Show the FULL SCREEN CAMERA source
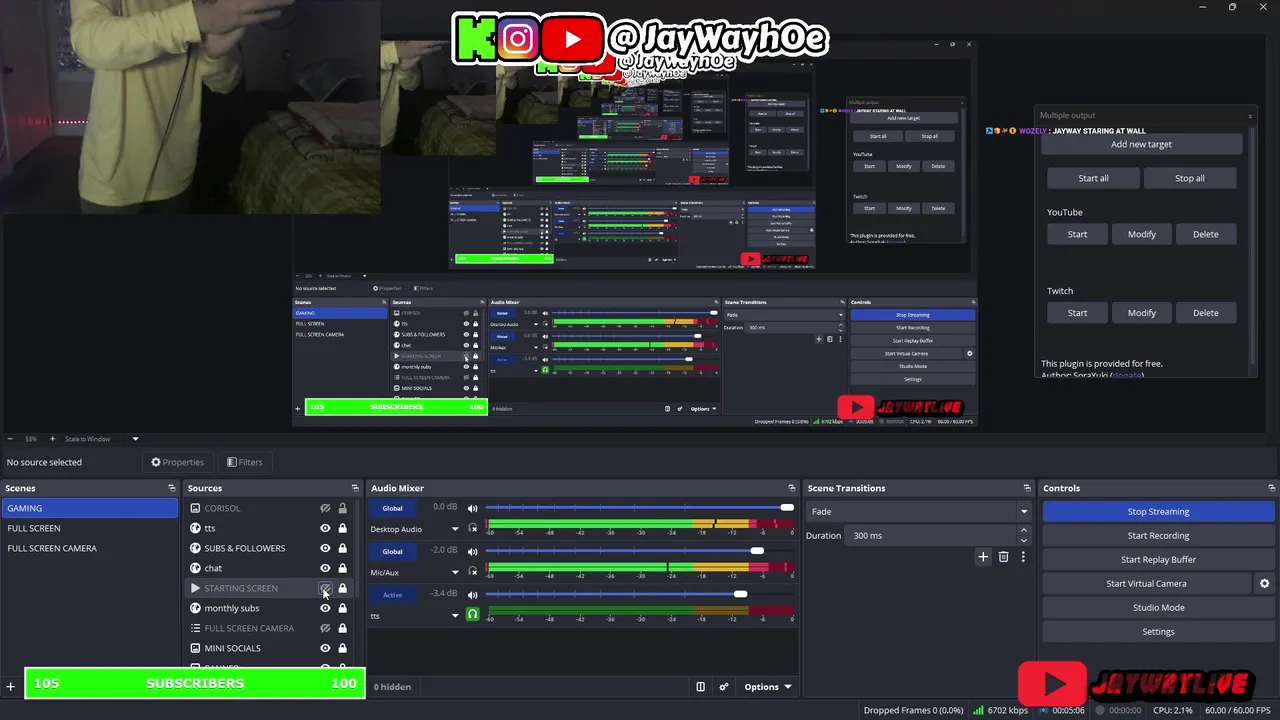The height and width of the screenshot is (720, 1280). pyautogui.click(x=325, y=628)
